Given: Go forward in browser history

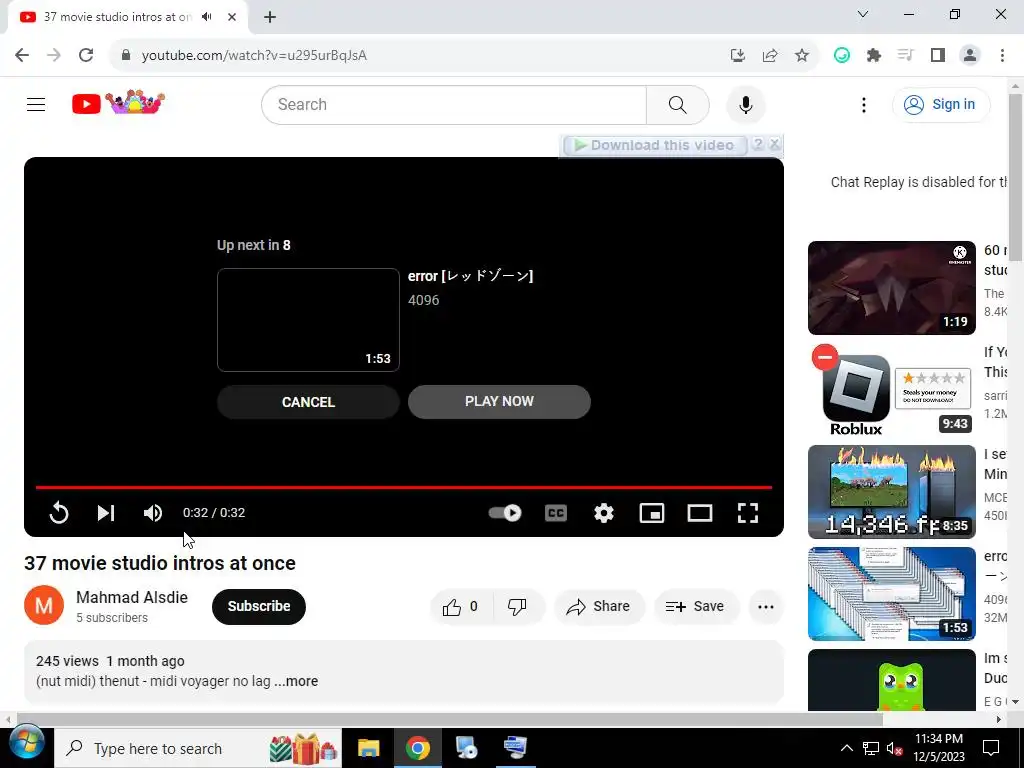Looking at the screenshot, I should click(54, 55).
